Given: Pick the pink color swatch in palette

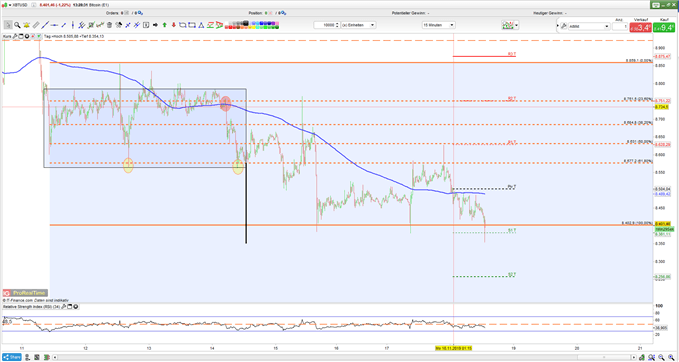Looking at the screenshot, I should coord(277,23).
